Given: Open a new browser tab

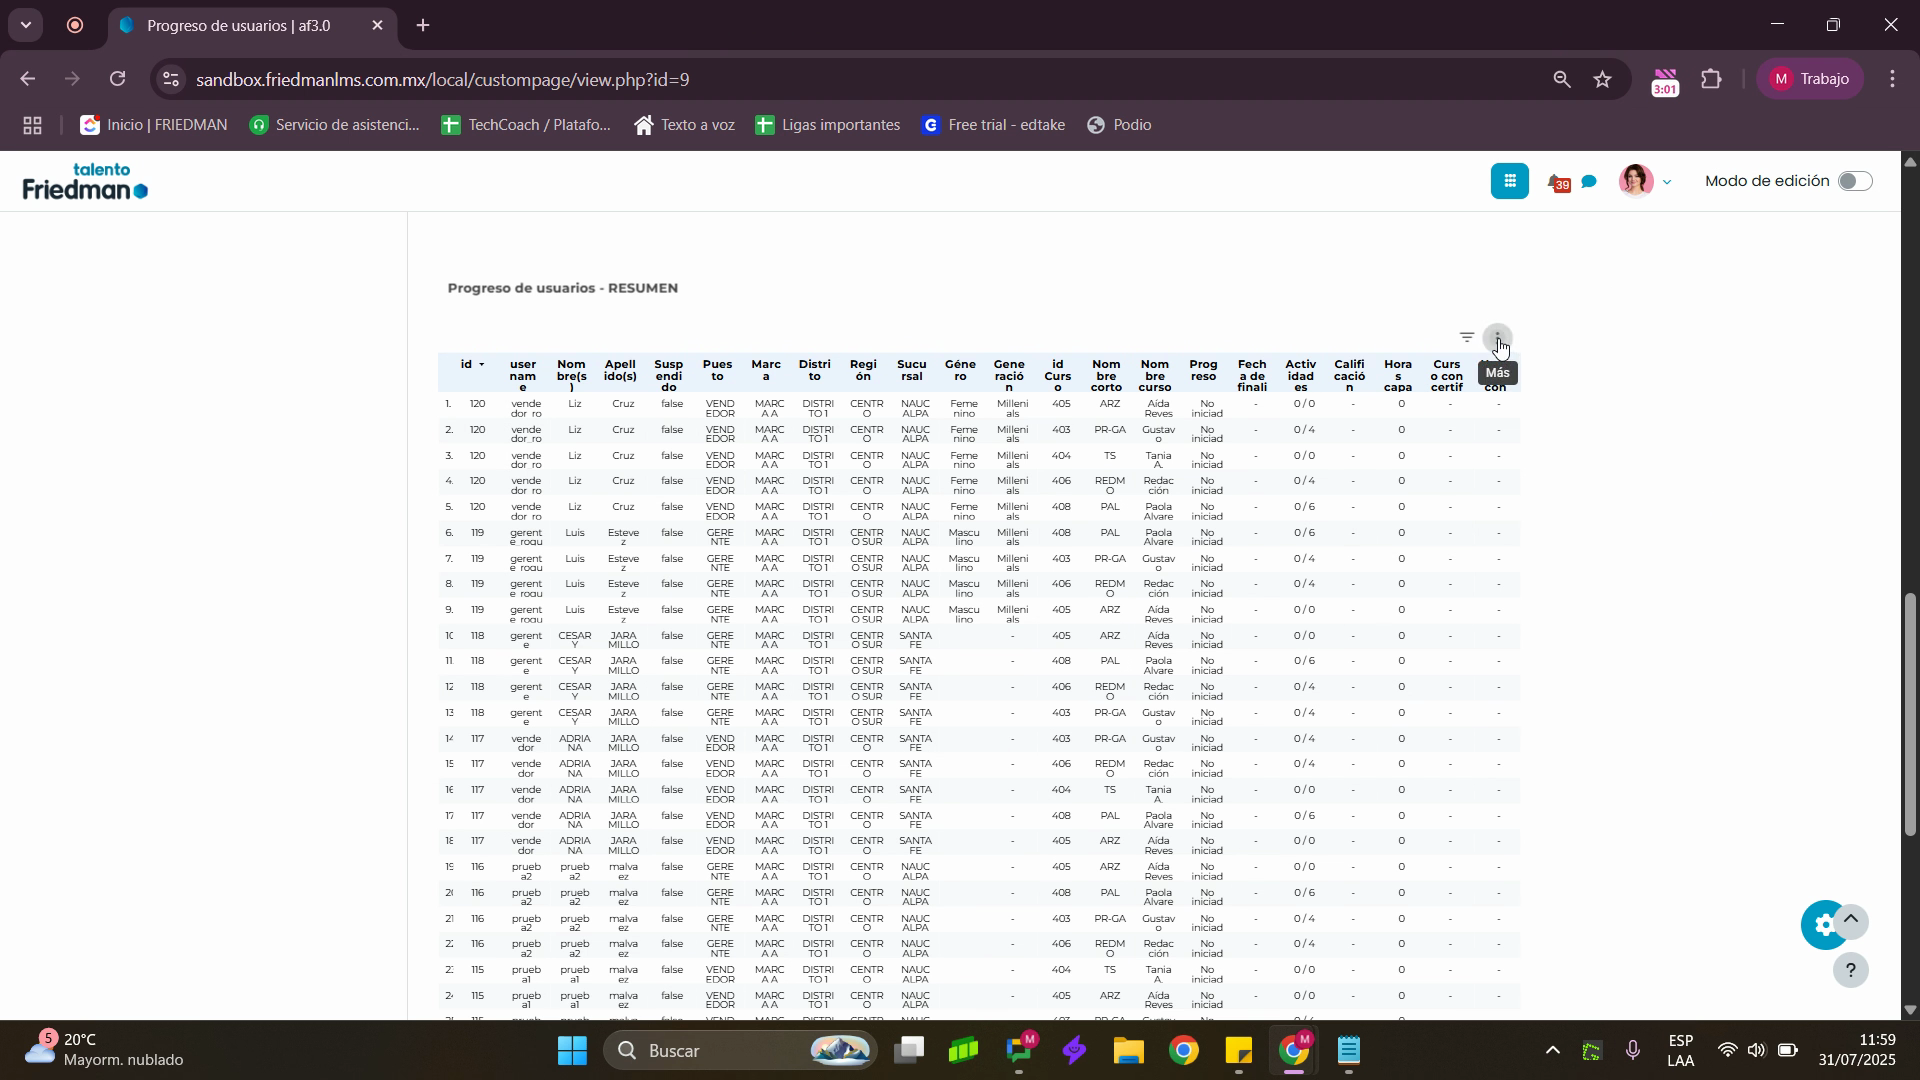Looking at the screenshot, I should pyautogui.click(x=423, y=26).
